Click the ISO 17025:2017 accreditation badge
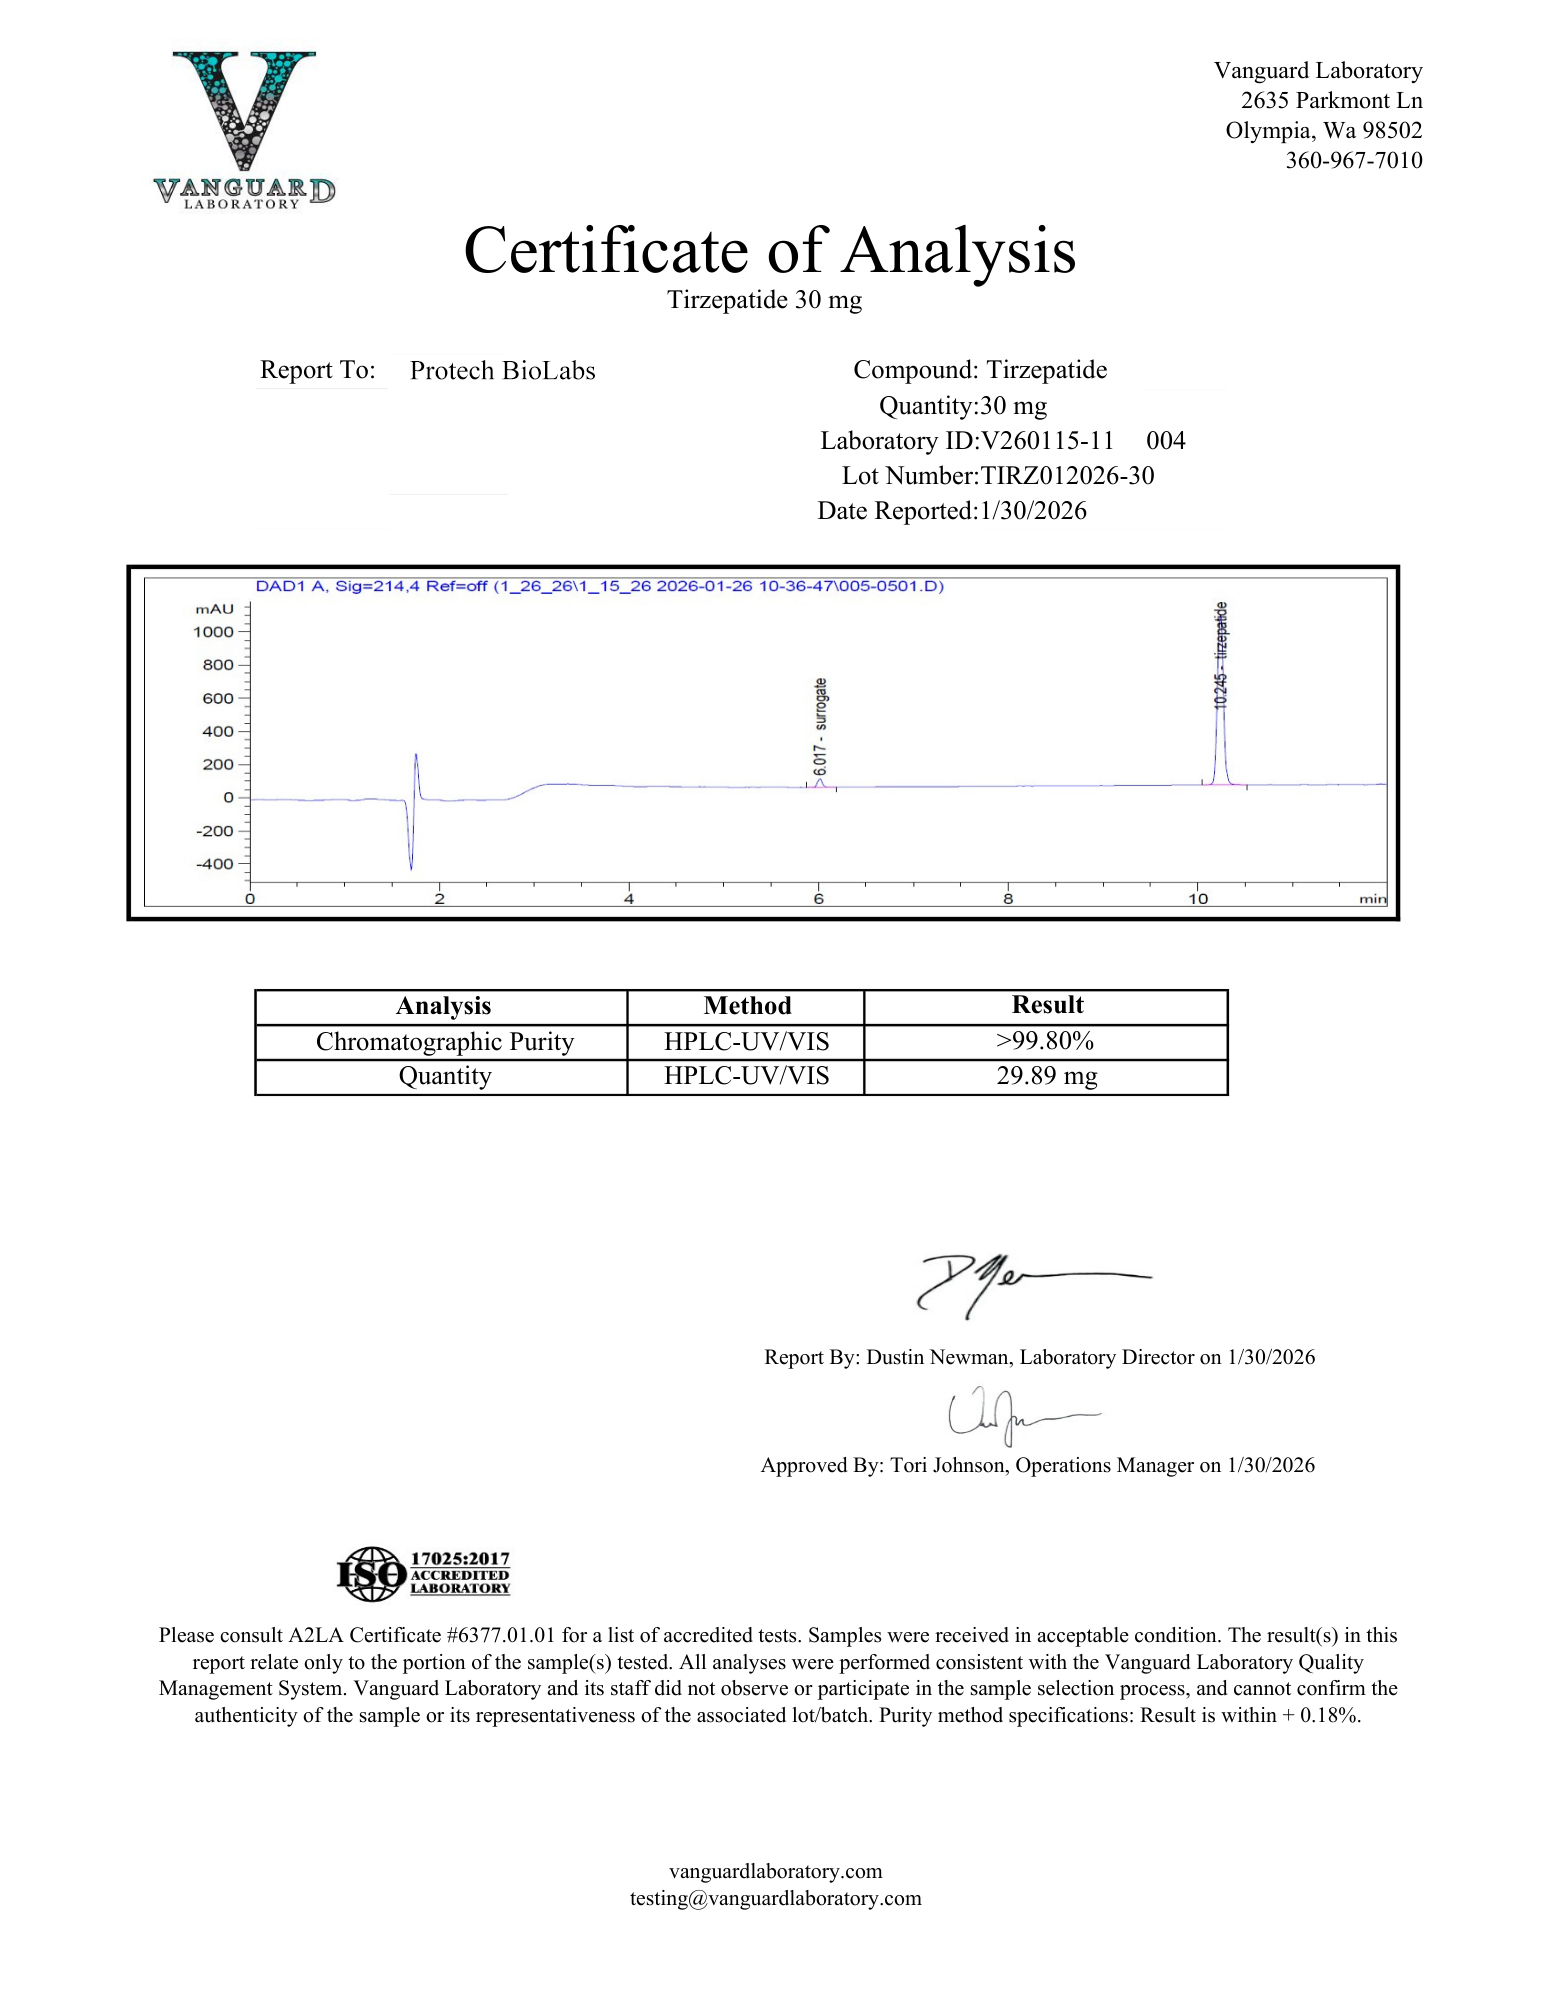 [x=424, y=1573]
